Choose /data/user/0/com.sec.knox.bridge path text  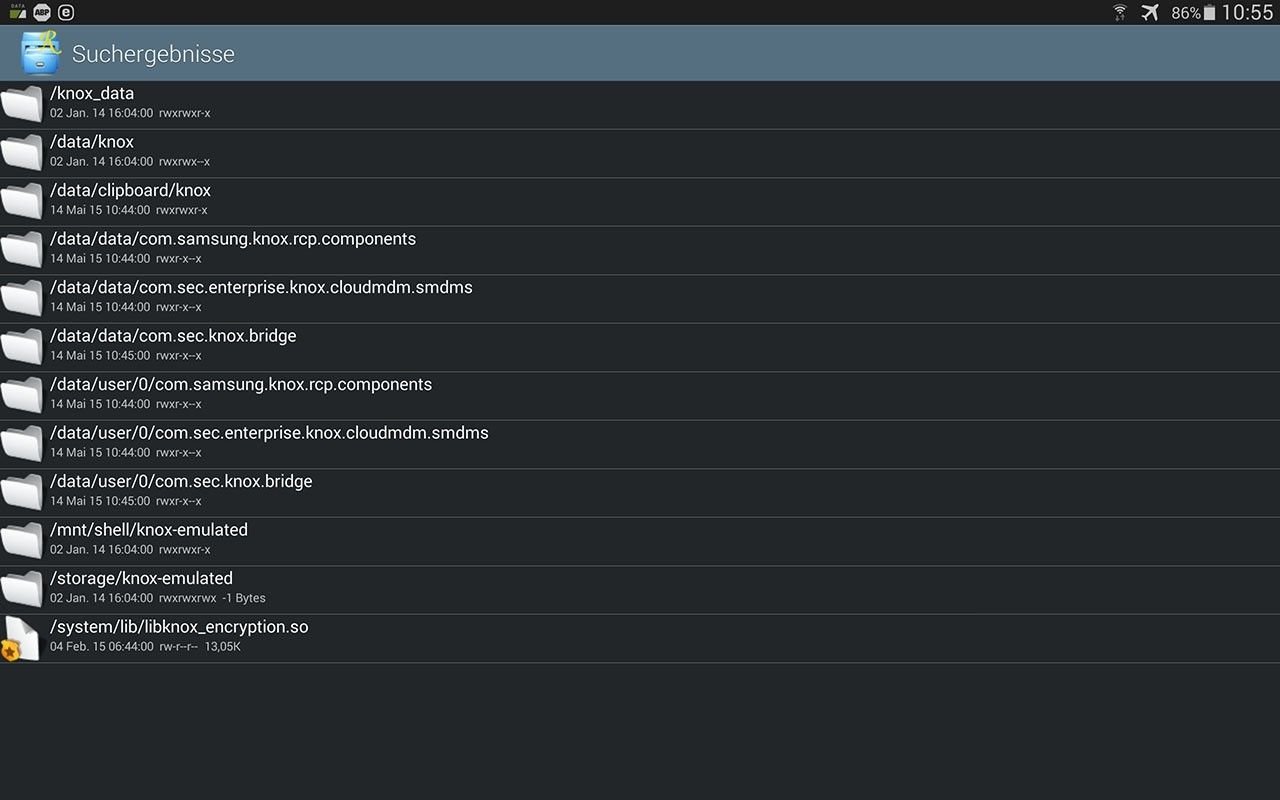point(181,481)
